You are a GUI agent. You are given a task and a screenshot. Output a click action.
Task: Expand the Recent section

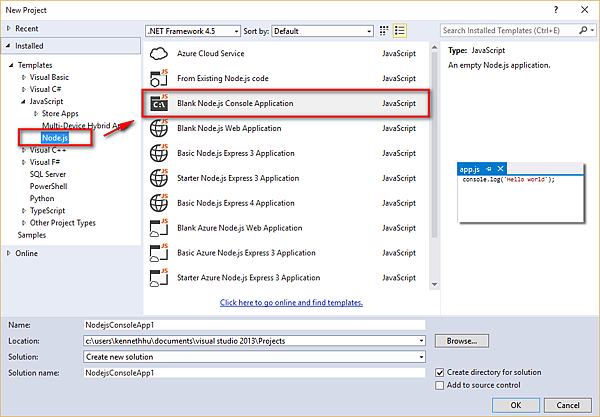[8, 29]
